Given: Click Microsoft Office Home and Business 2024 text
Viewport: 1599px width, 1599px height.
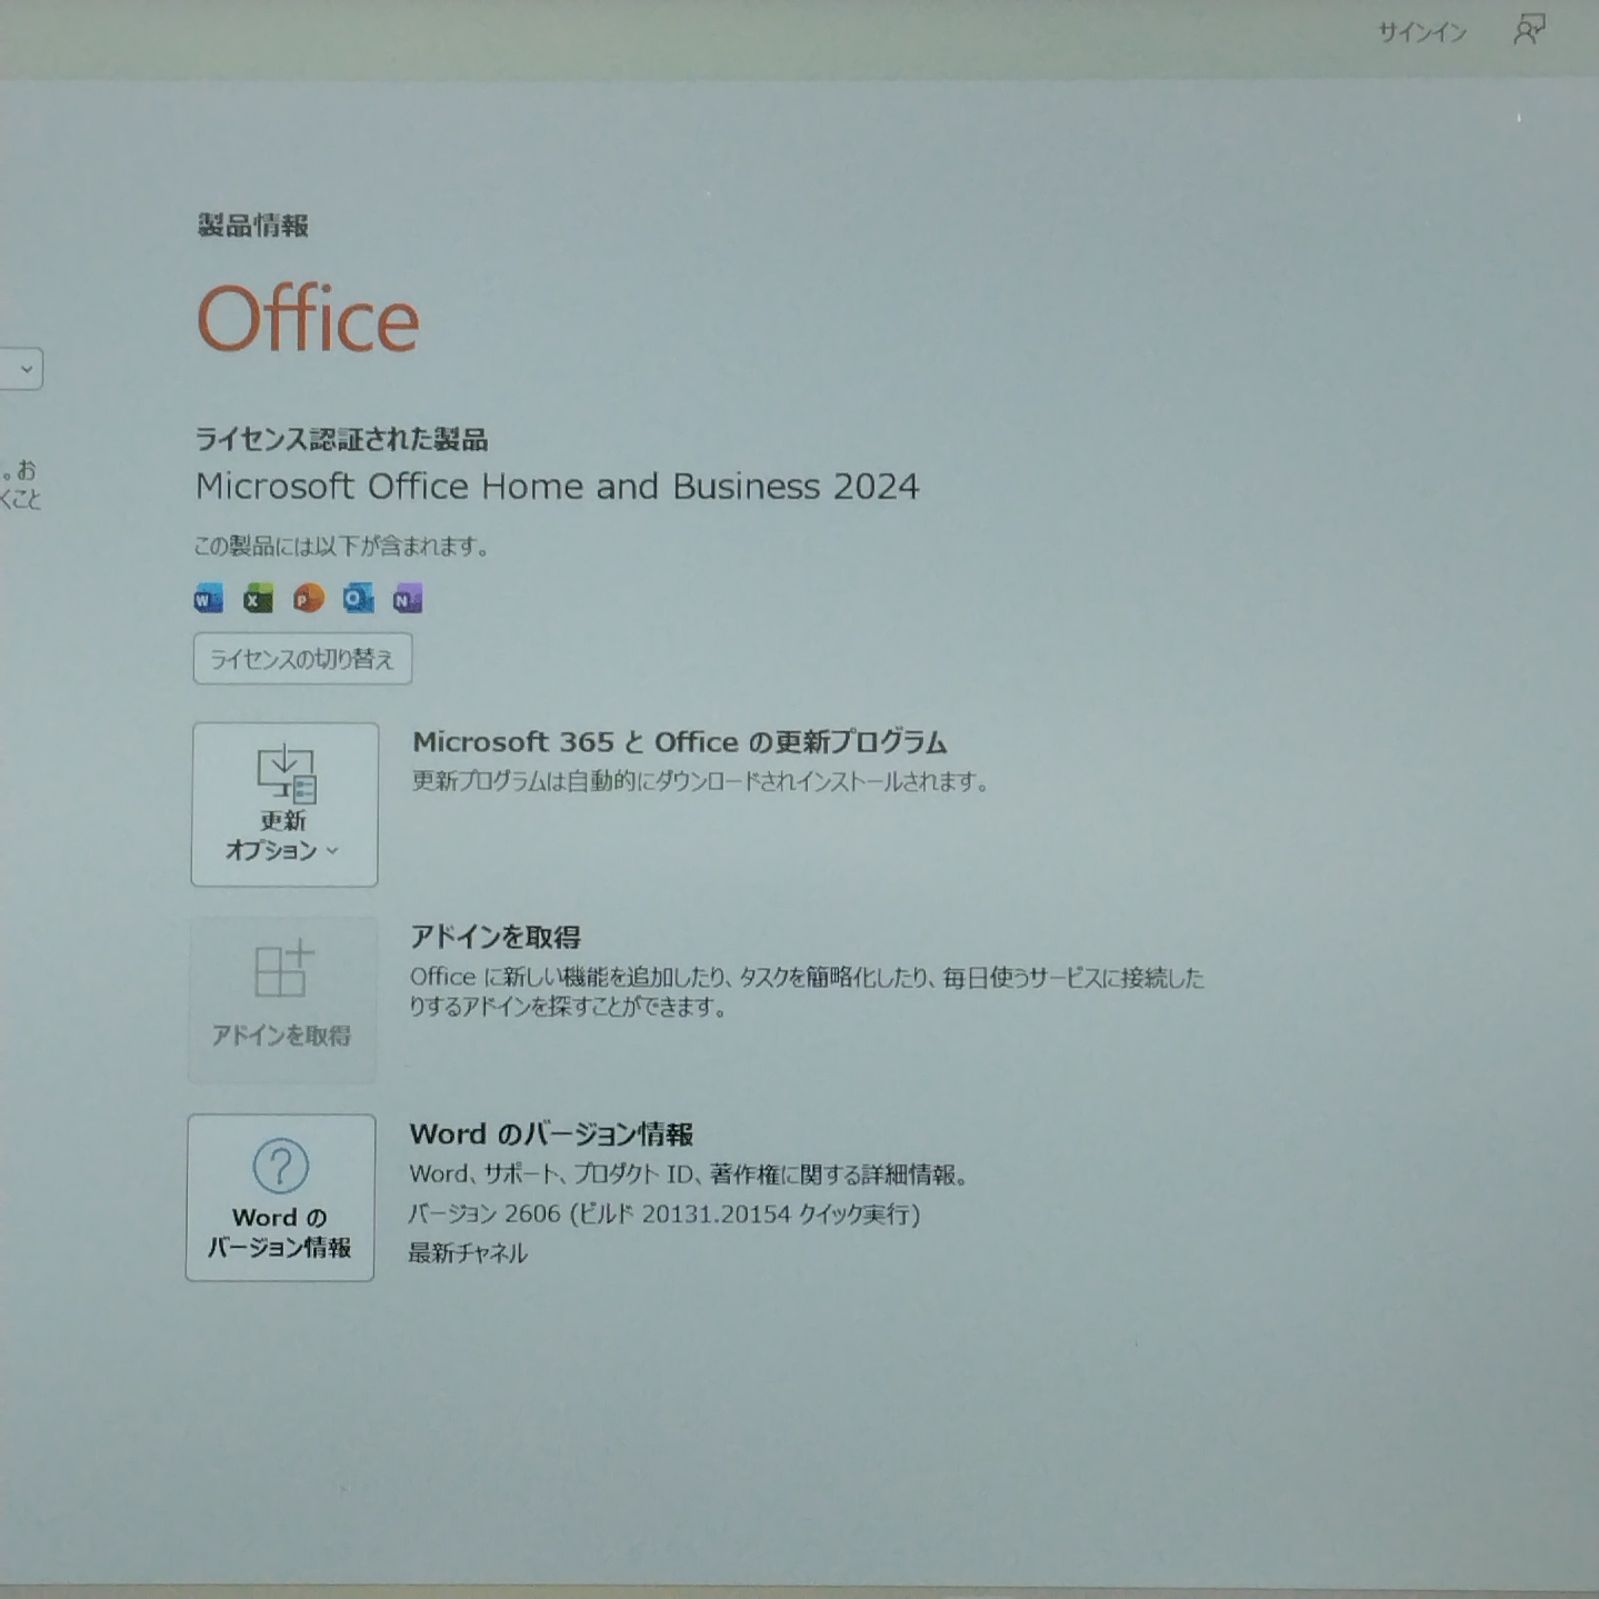Looking at the screenshot, I should coord(557,487).
